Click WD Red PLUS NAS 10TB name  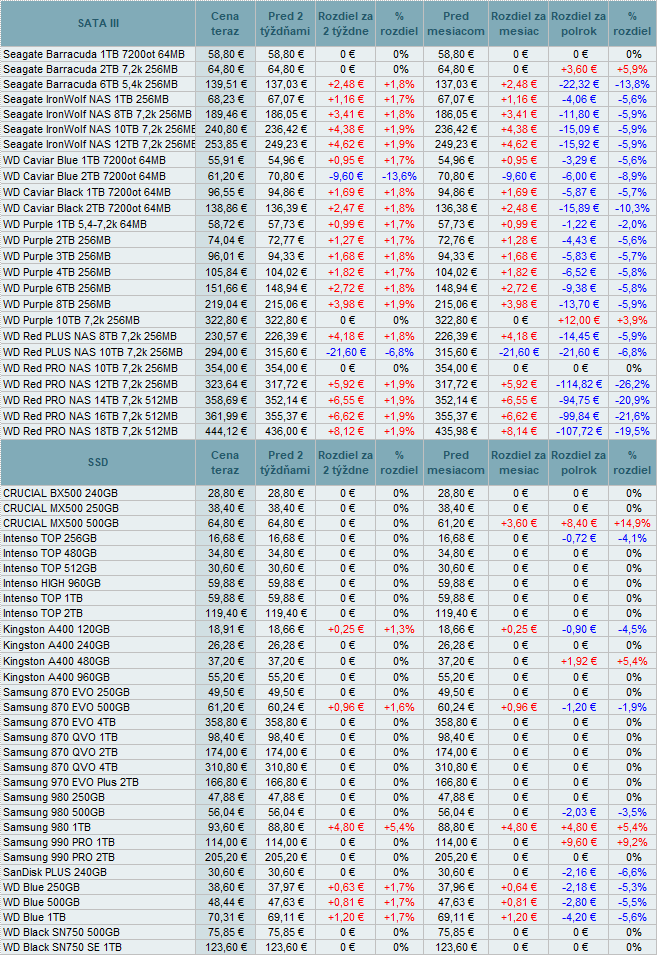[x=93, y=352]
